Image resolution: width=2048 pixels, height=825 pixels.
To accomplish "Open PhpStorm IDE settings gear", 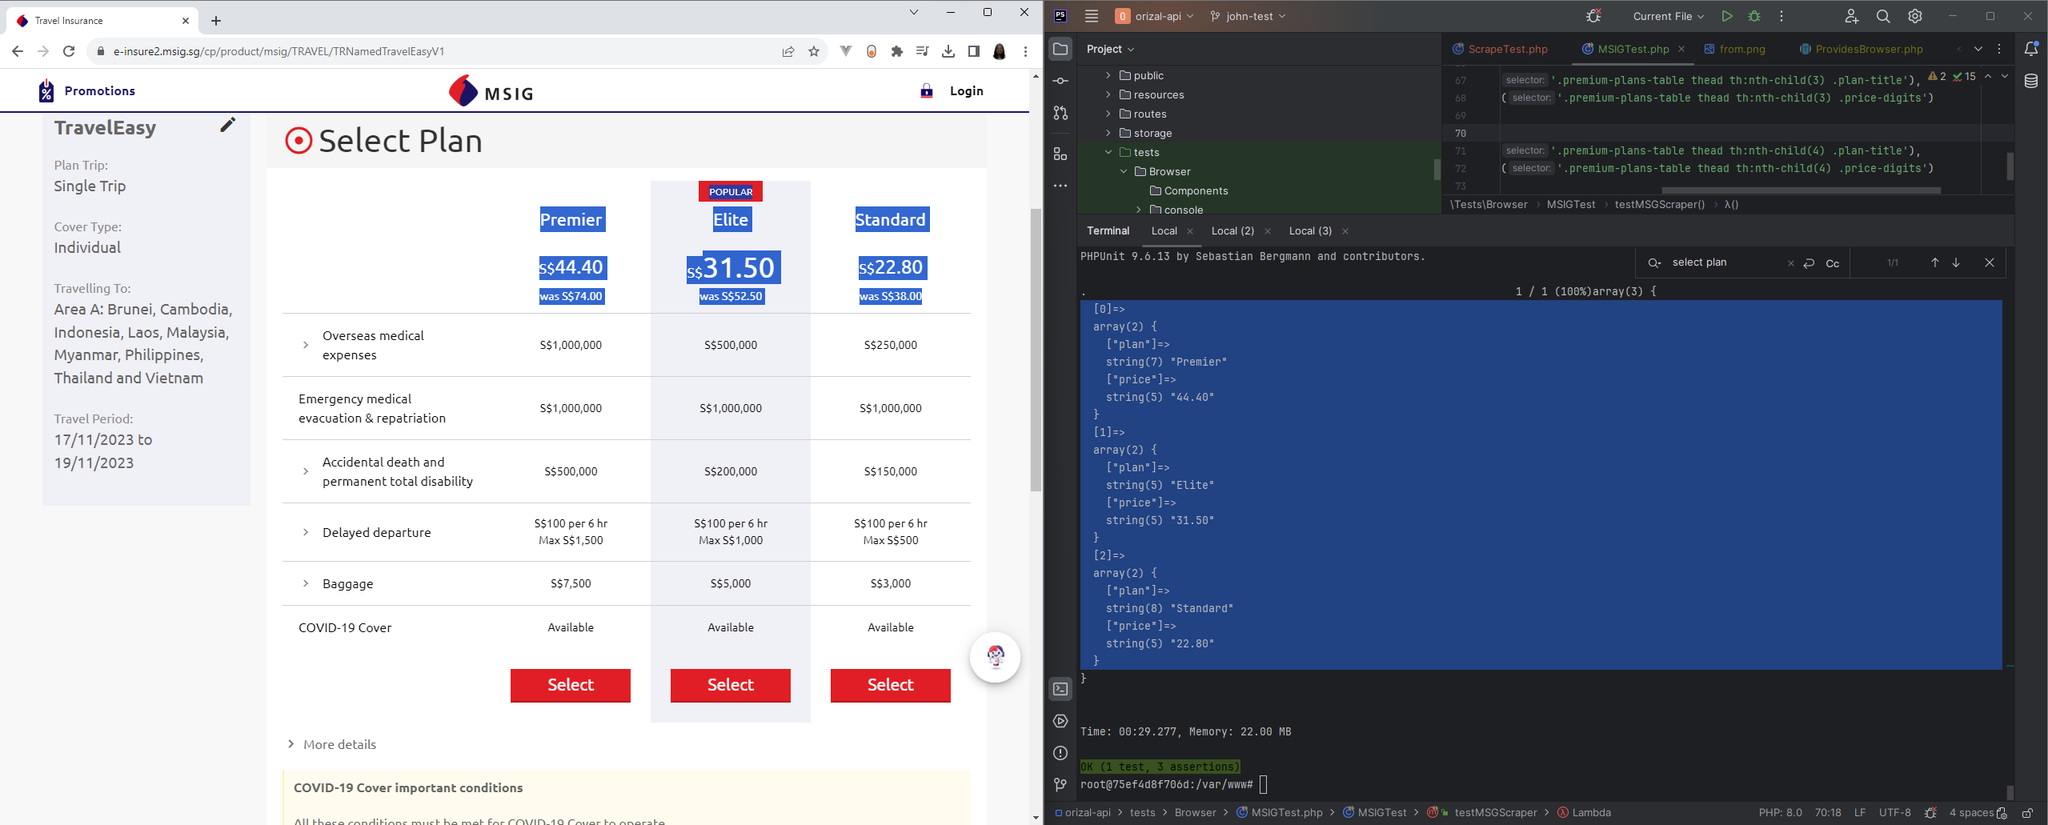I will (x=1915, y=16).
